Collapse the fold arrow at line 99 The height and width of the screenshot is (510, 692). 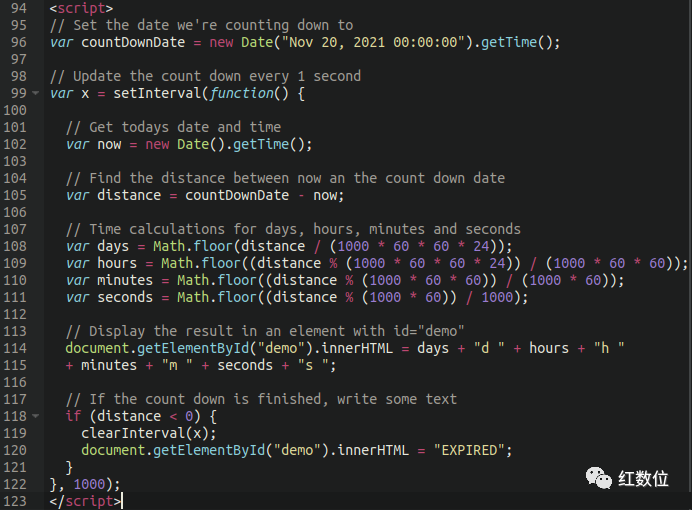(36, 94)
